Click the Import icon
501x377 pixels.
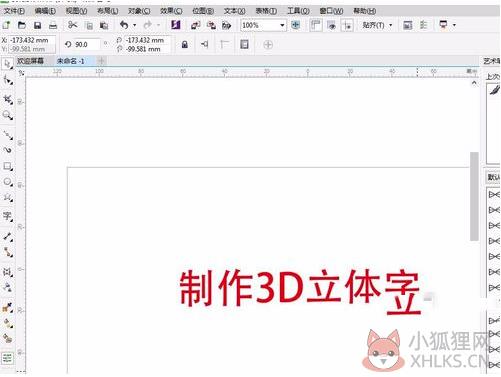click(x=196, y=25)
